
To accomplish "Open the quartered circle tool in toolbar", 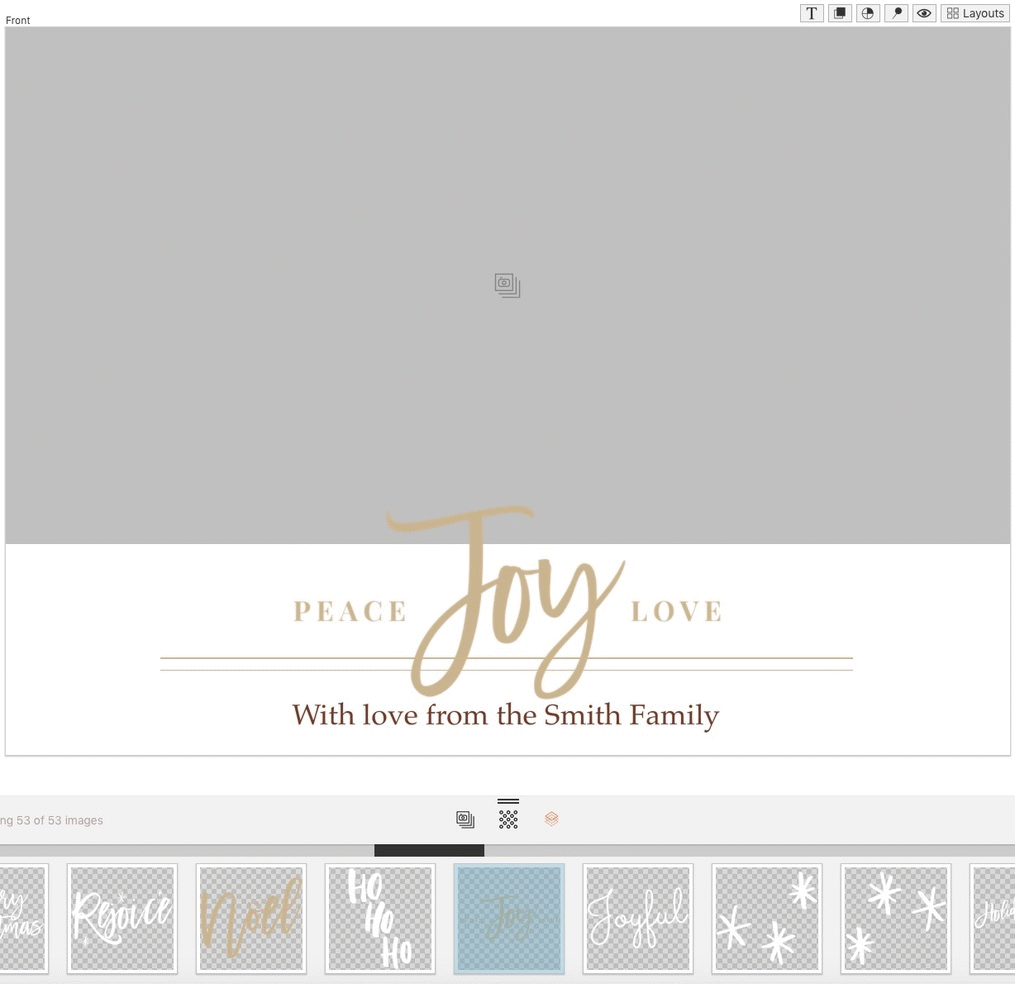I will click(867, 13).
